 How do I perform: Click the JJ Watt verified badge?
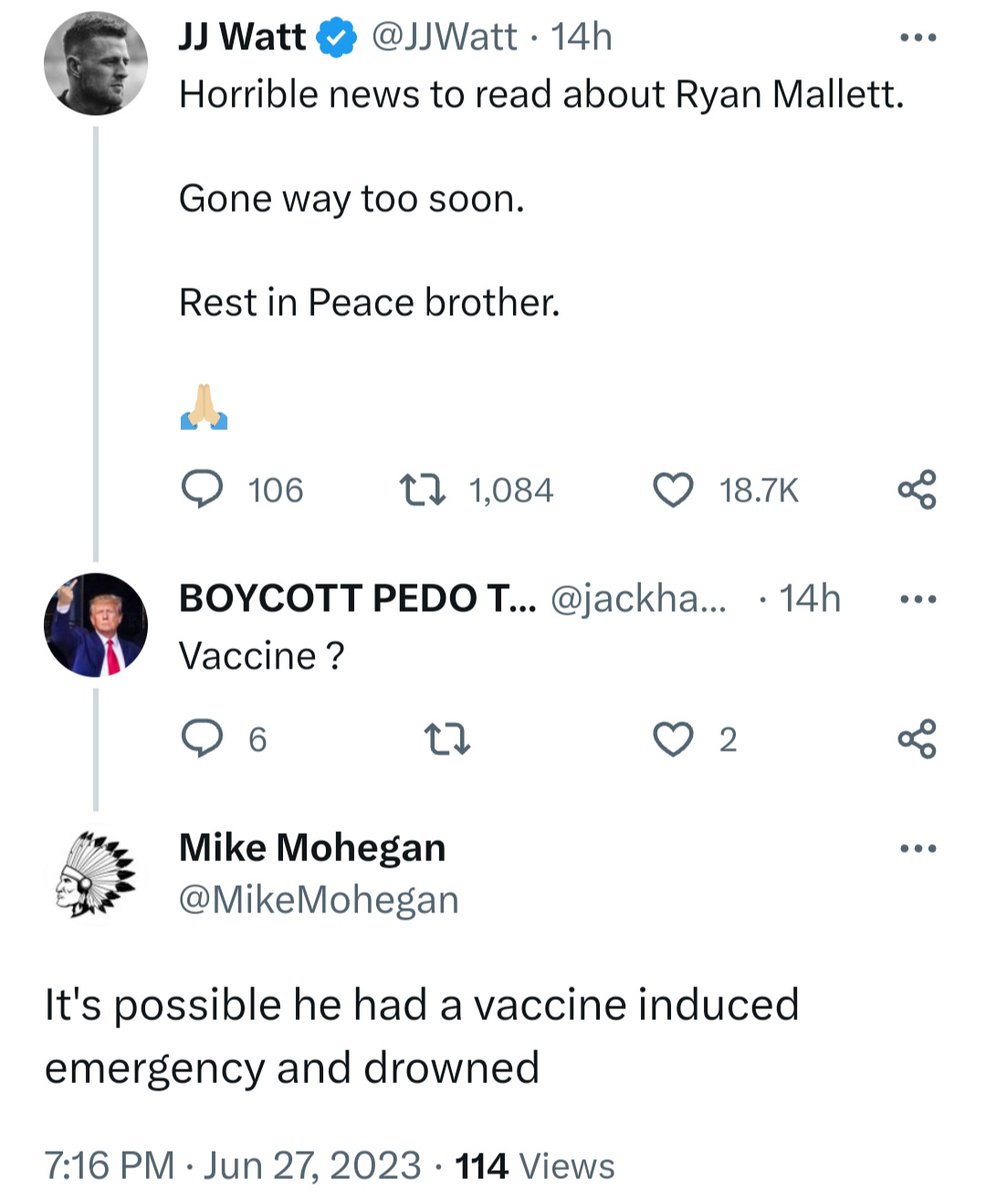[x=336, y=38]
